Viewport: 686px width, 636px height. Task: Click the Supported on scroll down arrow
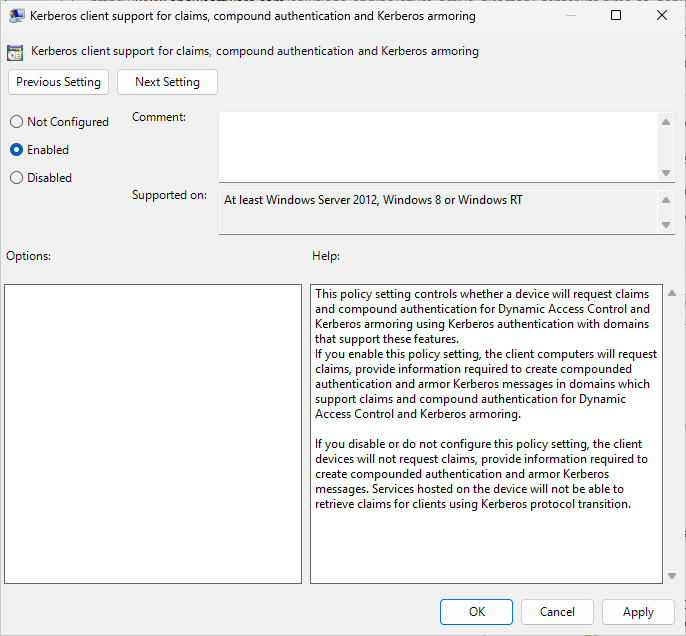pyautogui.click(x=666, y=225)
